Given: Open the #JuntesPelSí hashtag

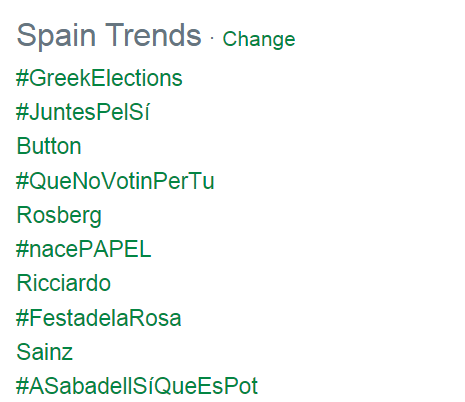Looking at the screenshot, I should click(83, 112).
